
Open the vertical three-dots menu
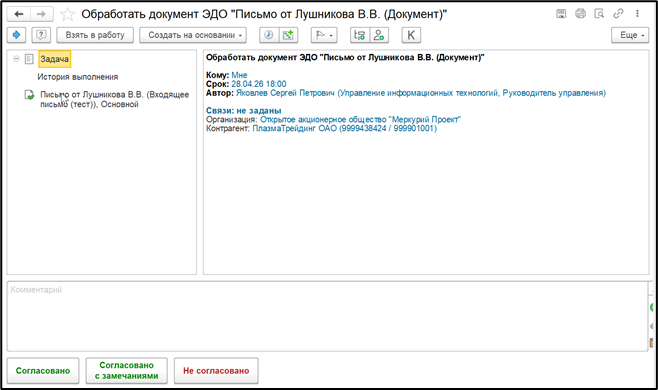coord(637,14)
